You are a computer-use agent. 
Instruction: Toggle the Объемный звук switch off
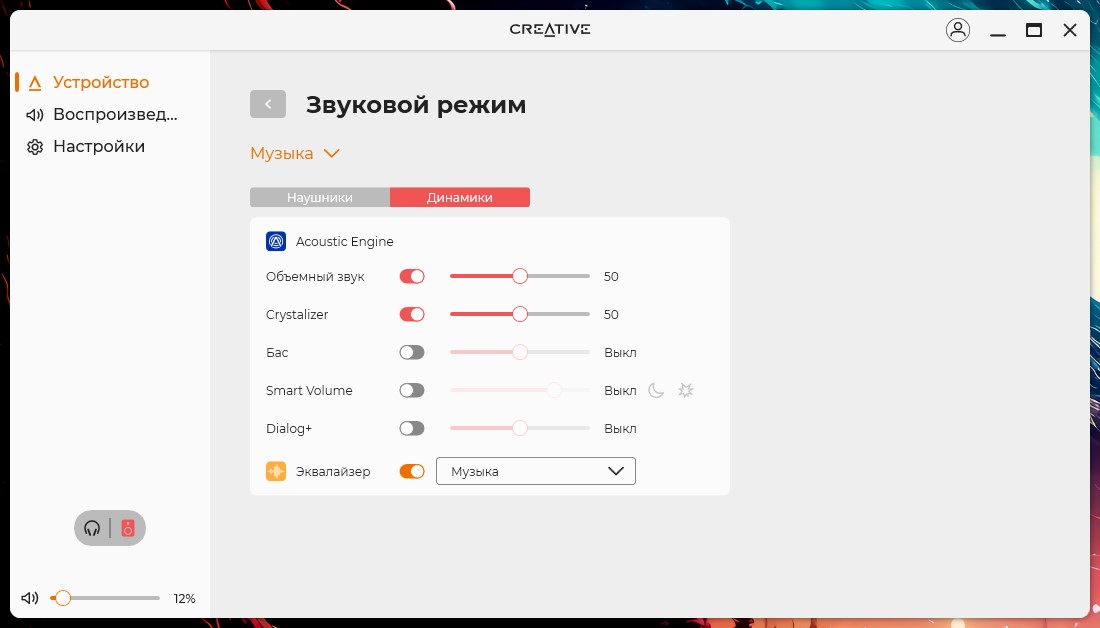(x=412, y=276)
